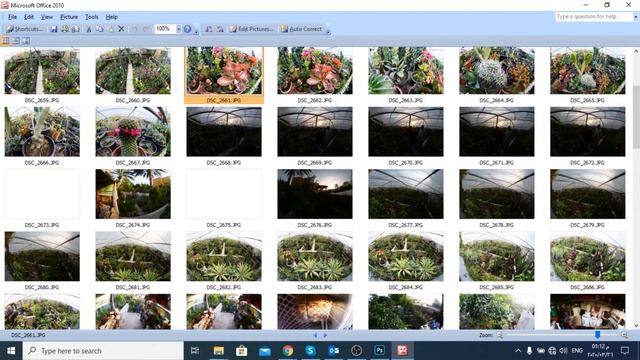Viewport: 640px width, 360px height.
Task: Click the thumbnail zoom slider handle
Action: point(598,335)
